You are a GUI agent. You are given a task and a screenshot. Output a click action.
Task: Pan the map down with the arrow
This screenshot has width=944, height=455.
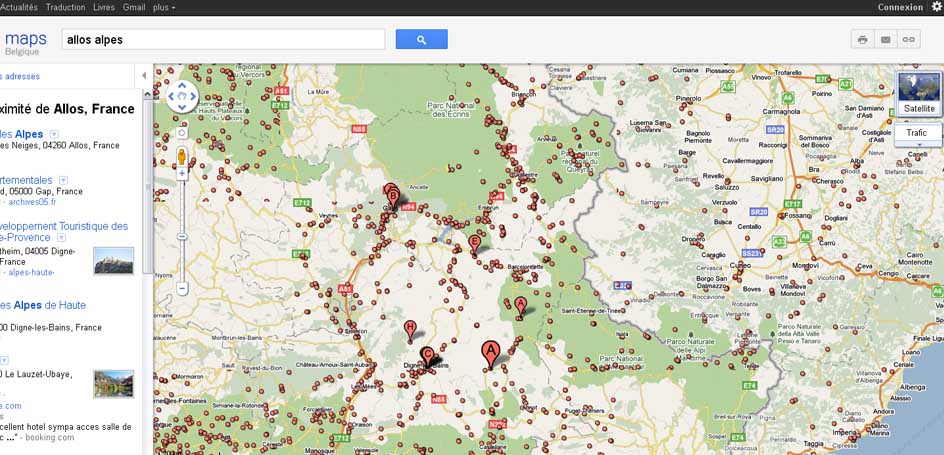click(182, 107)
